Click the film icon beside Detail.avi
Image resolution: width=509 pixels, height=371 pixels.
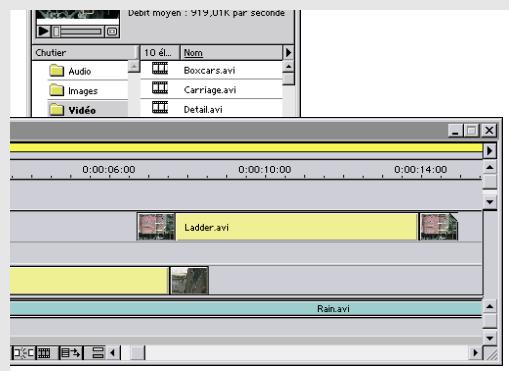pos(160,107)
